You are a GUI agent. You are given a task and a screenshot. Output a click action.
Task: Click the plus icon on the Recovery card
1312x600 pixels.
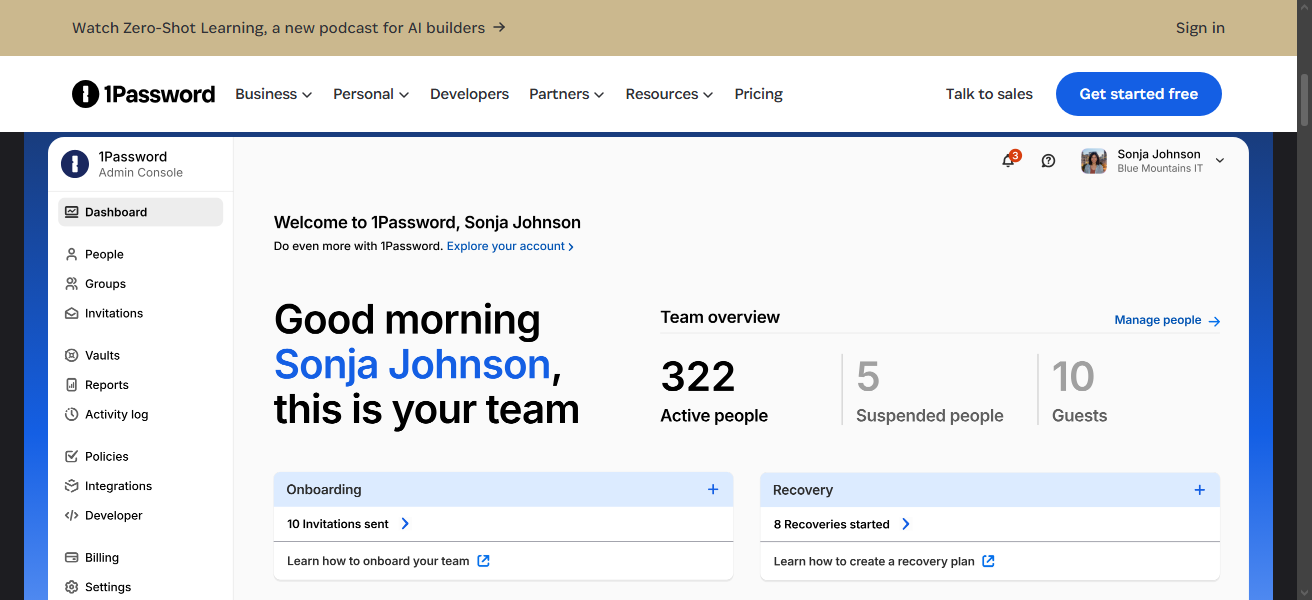pos(1200,490)
